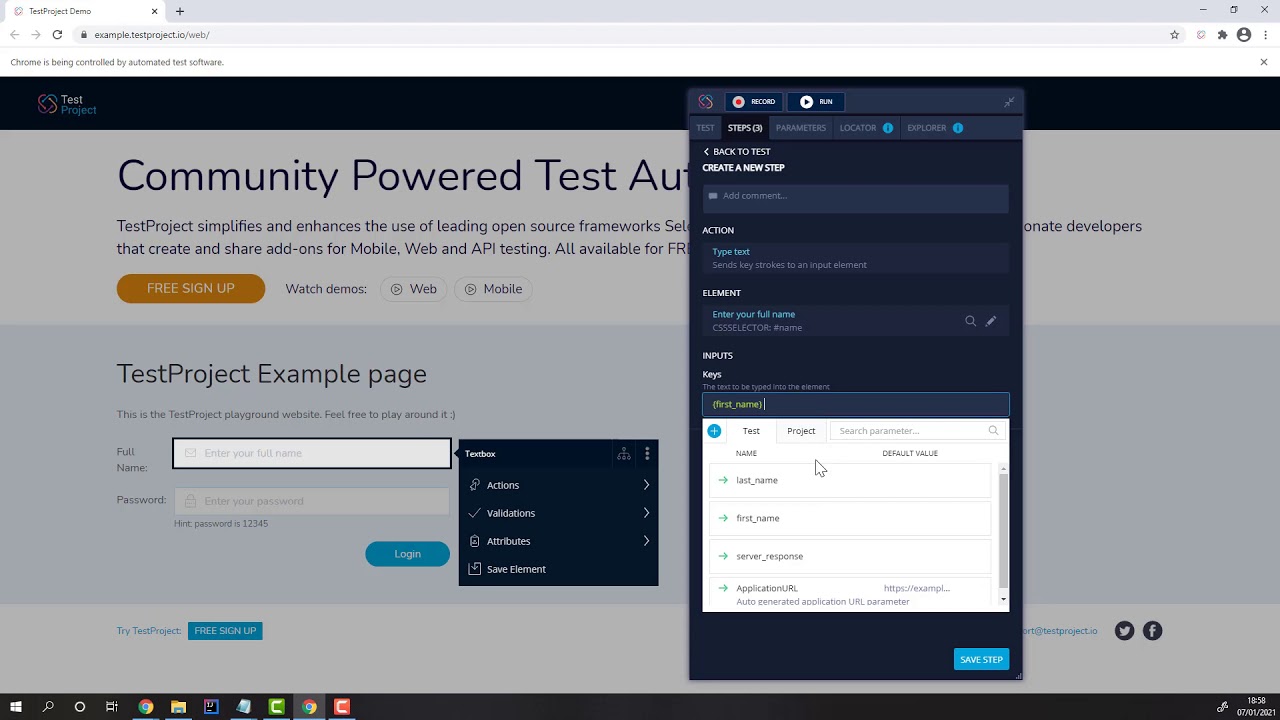Viewport: 1280px width, 720px height.
Task: Click the Login button
Action: (x=407, y=554)
